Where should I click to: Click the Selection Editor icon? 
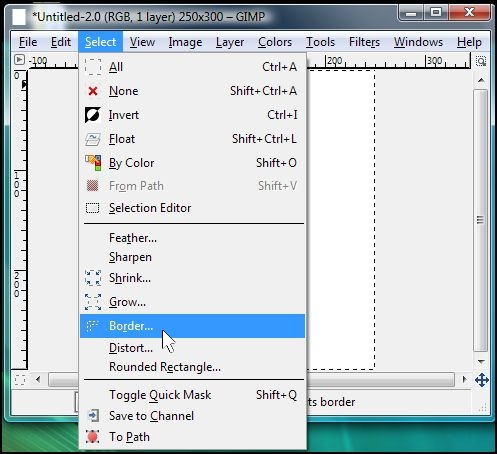pos(93,208)
